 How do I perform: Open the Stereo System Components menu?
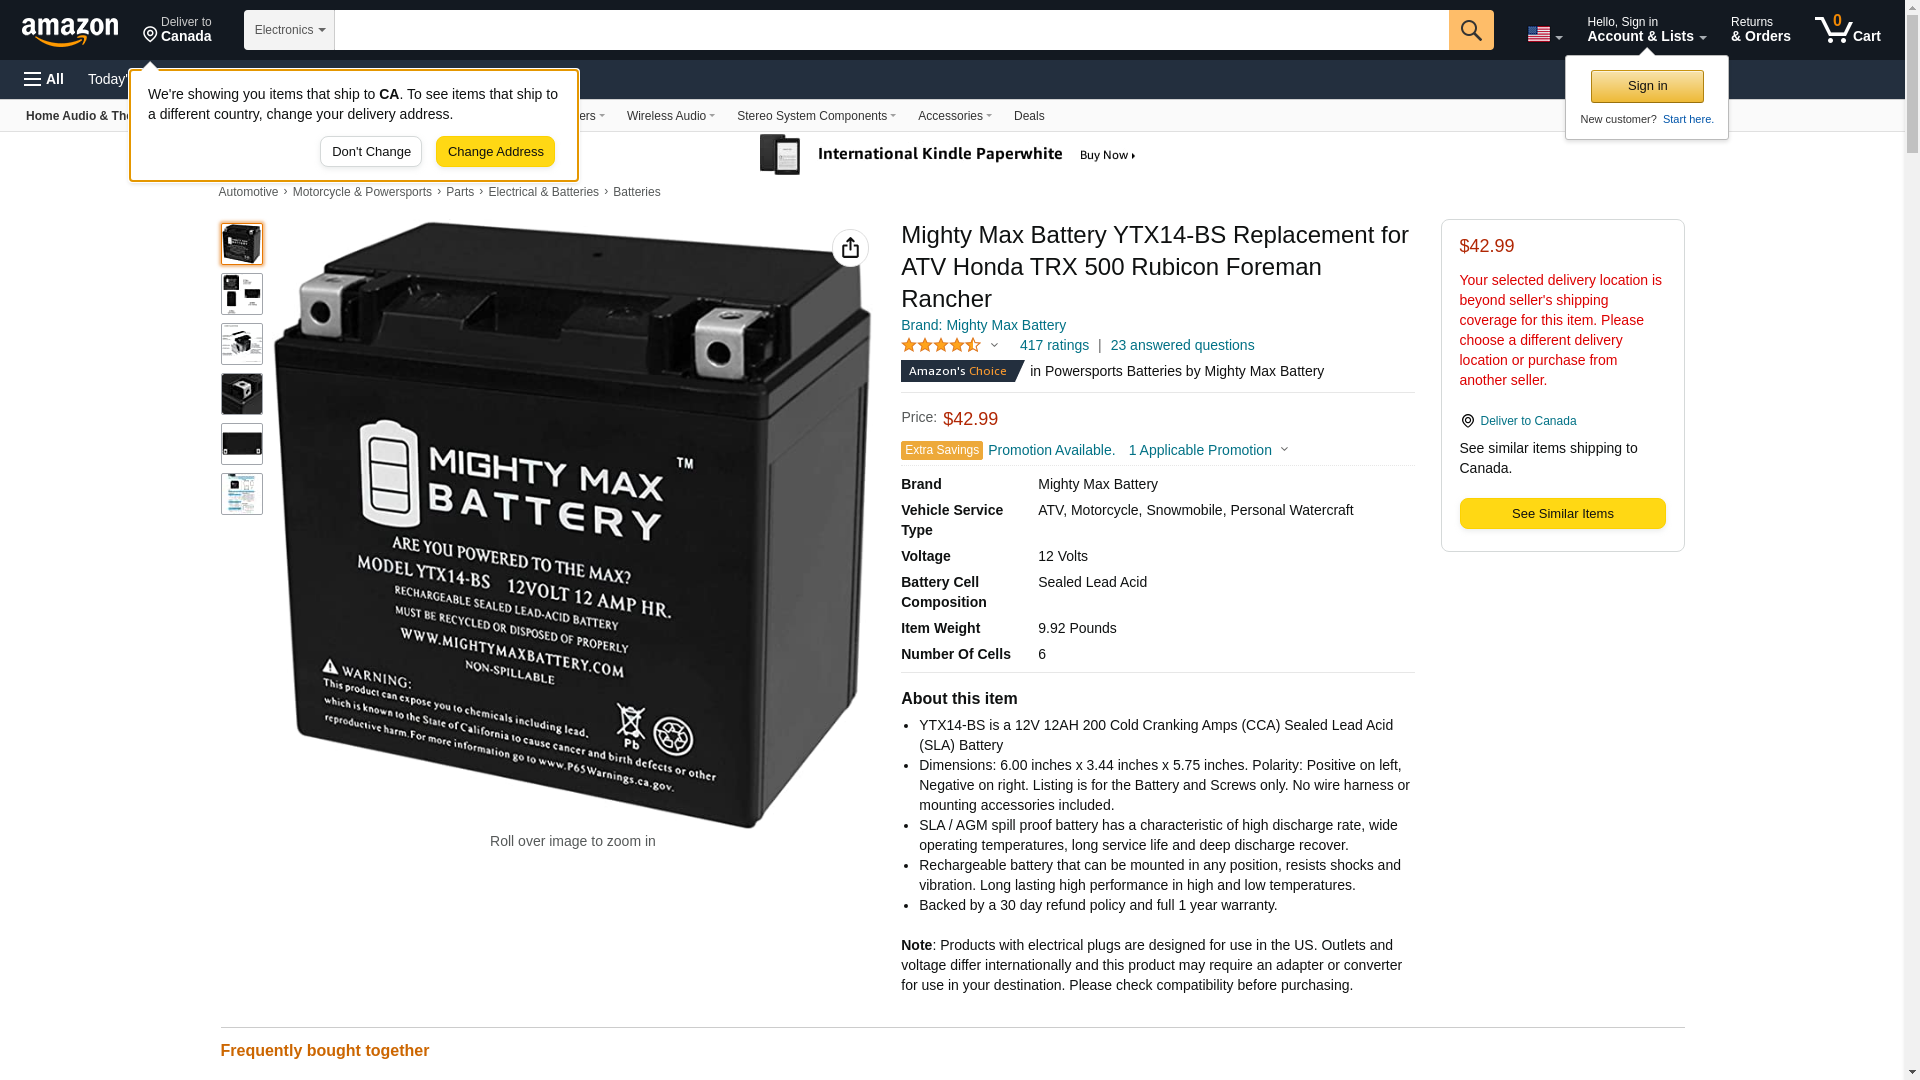point(816,116)
